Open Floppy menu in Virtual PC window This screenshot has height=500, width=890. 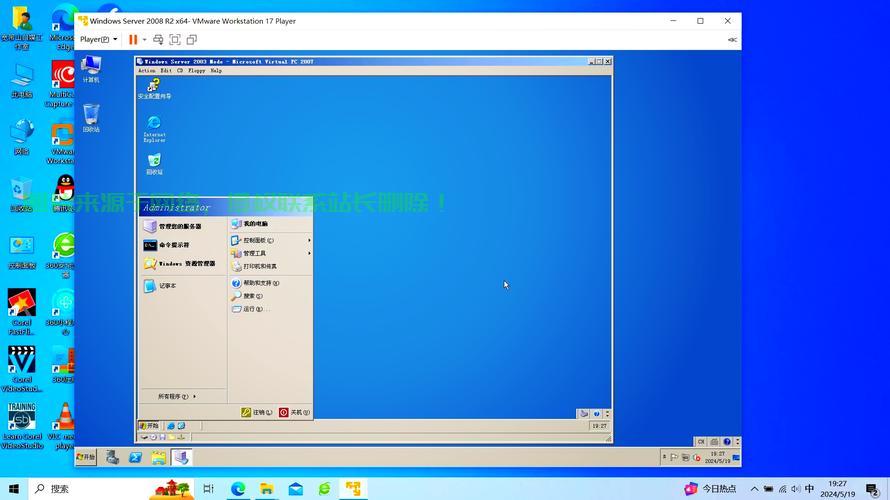pos(196,71)
